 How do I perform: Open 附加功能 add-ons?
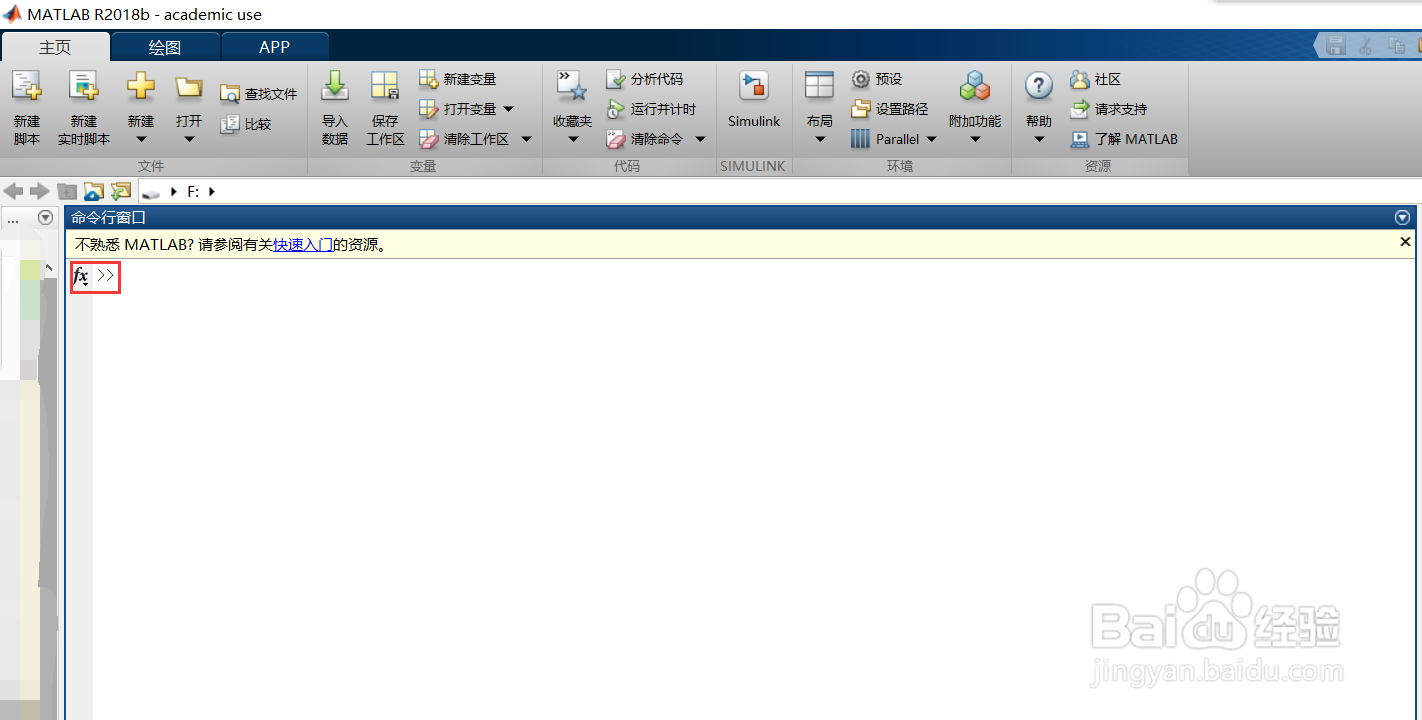(975, 100)
